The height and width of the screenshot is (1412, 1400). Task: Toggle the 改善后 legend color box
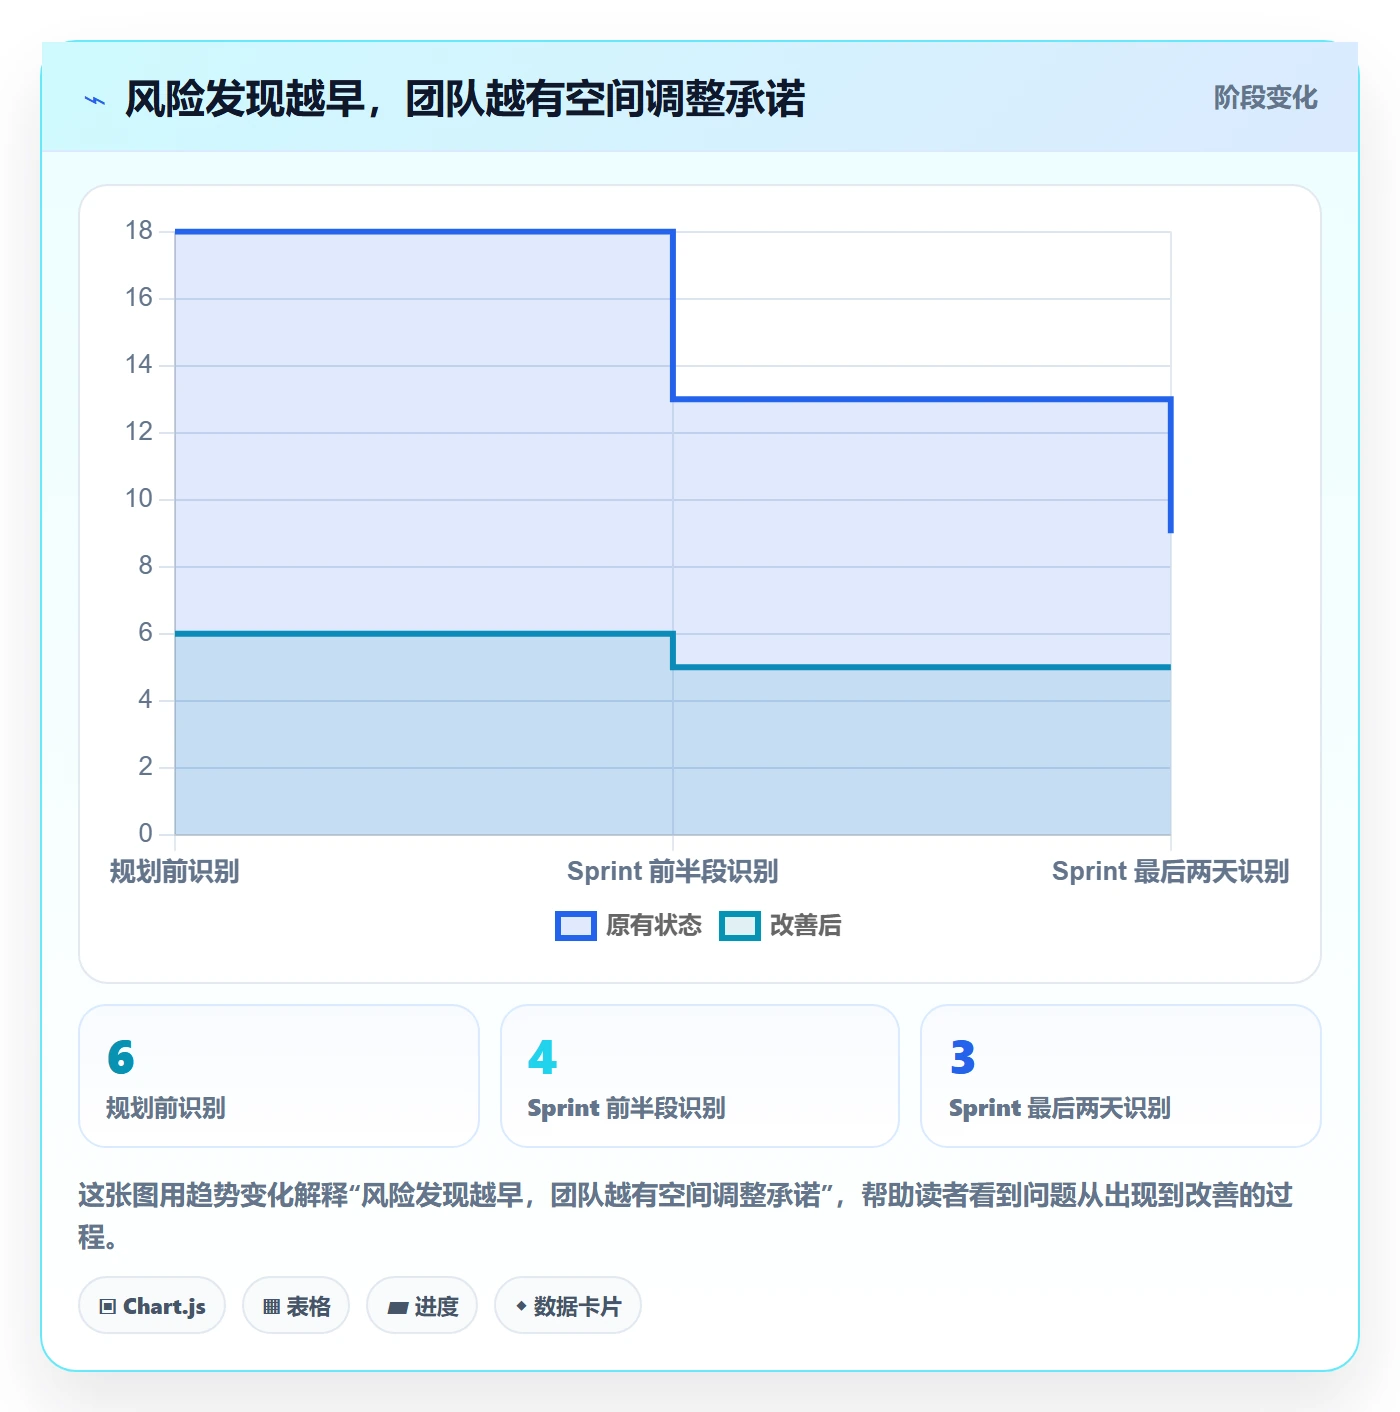(x=740, y=926)
